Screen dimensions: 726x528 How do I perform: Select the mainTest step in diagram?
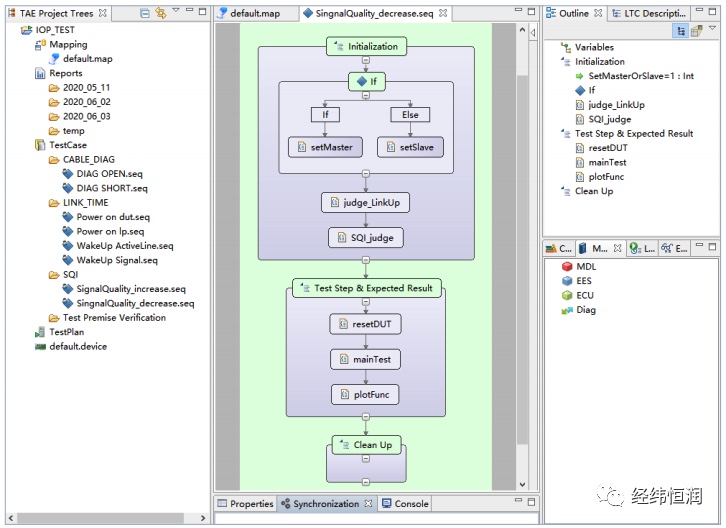365,359
